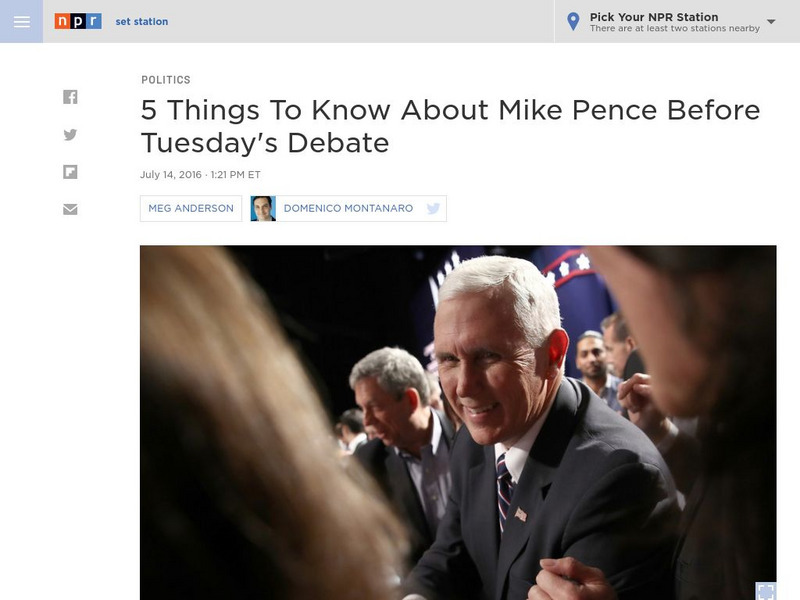Go to the NPR home logo
800x600 pixels.
pyautogui.click(x=78, y=21)
